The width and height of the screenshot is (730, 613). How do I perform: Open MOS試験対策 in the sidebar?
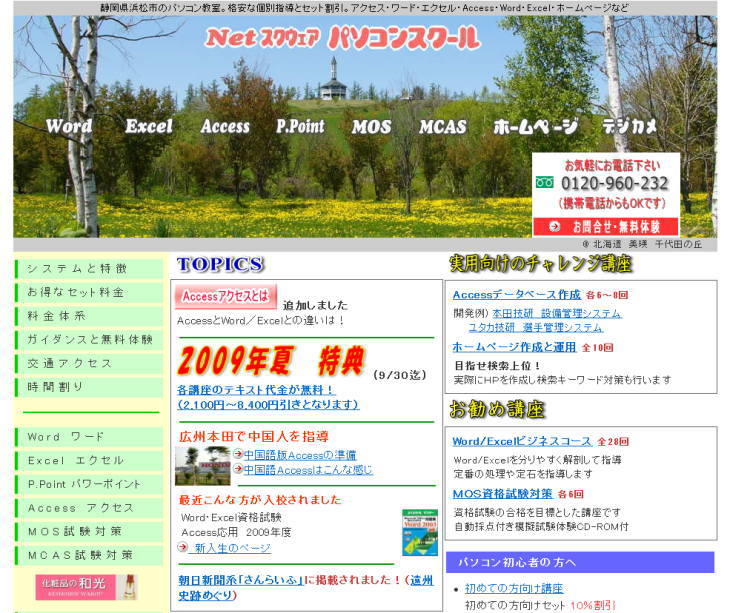pos(89,532)
